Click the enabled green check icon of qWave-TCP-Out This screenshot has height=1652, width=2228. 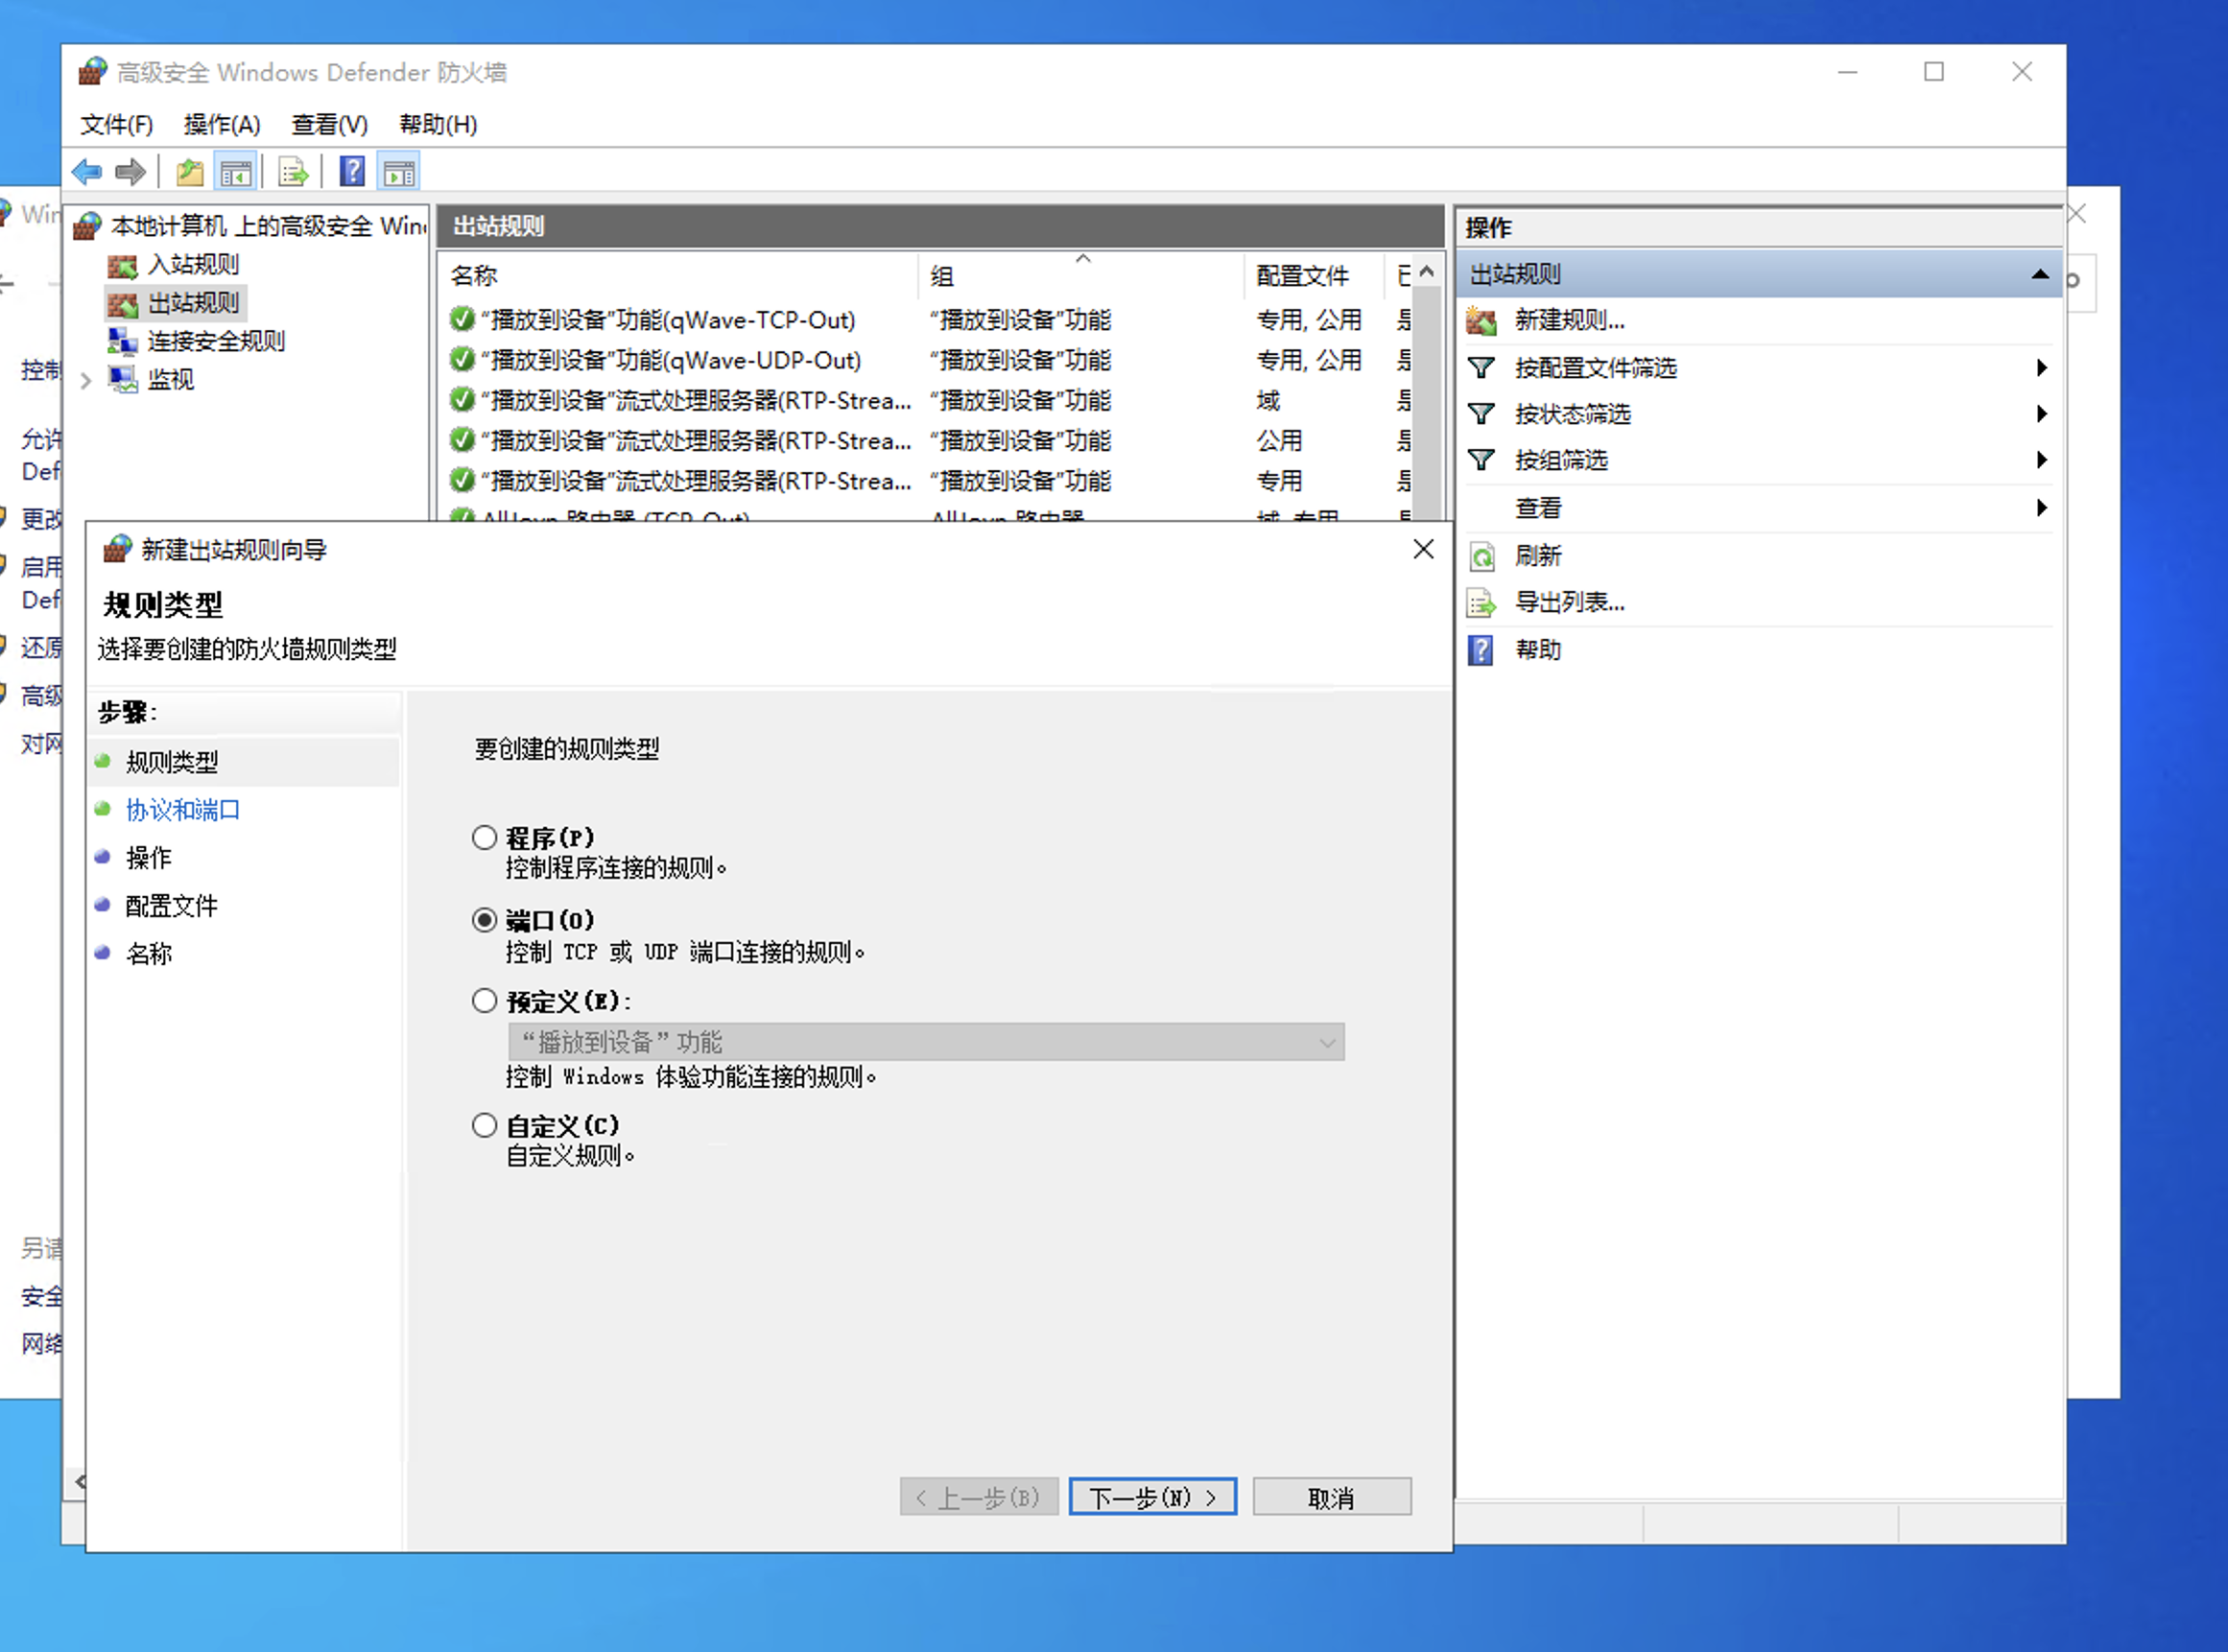click(x=462, y=320)
